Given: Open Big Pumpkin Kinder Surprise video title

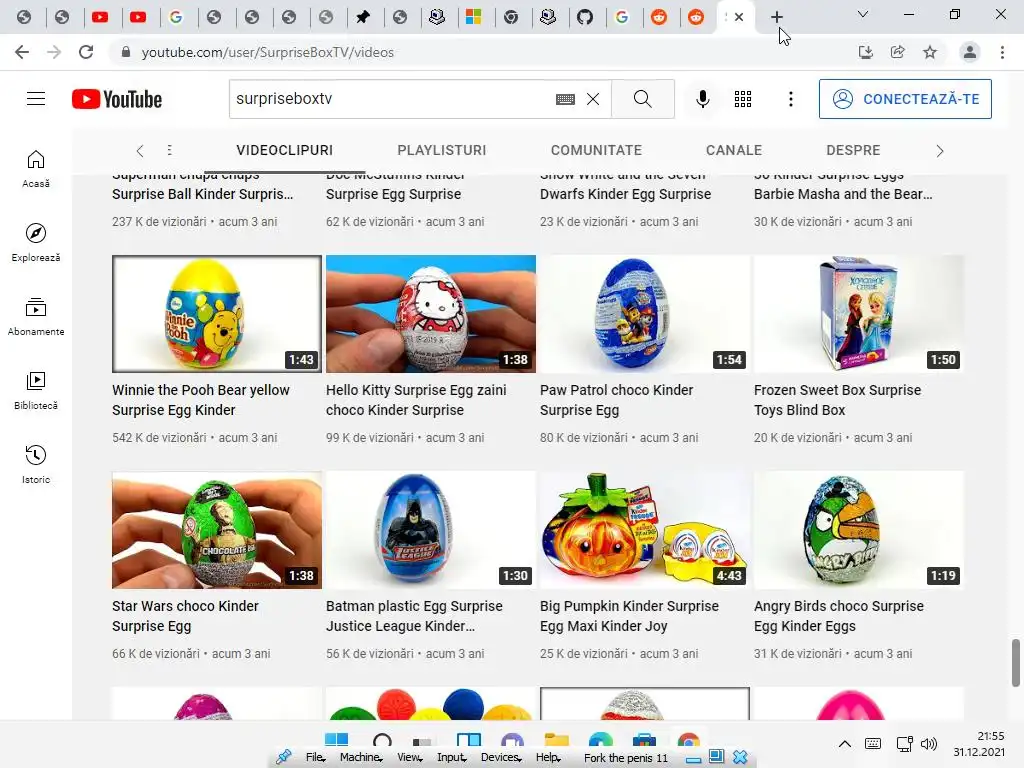Looking at the screenshot, I should [630, 616].
